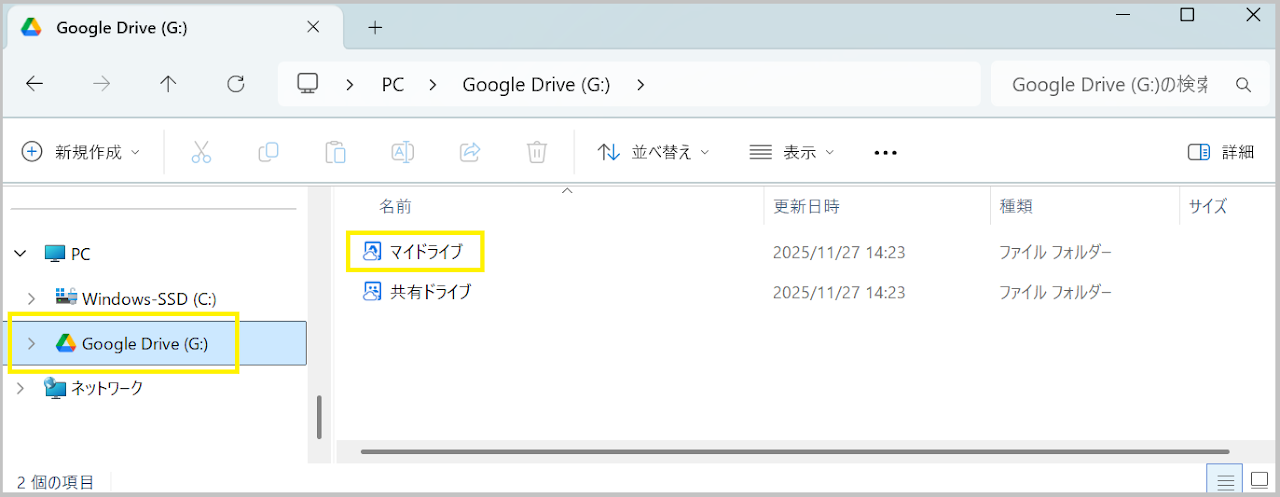Viewport: 1280px width, 497px height.
Task: Toggle the 詳細 details pane
Action: pyautogui.click(x=1220, y=152)
